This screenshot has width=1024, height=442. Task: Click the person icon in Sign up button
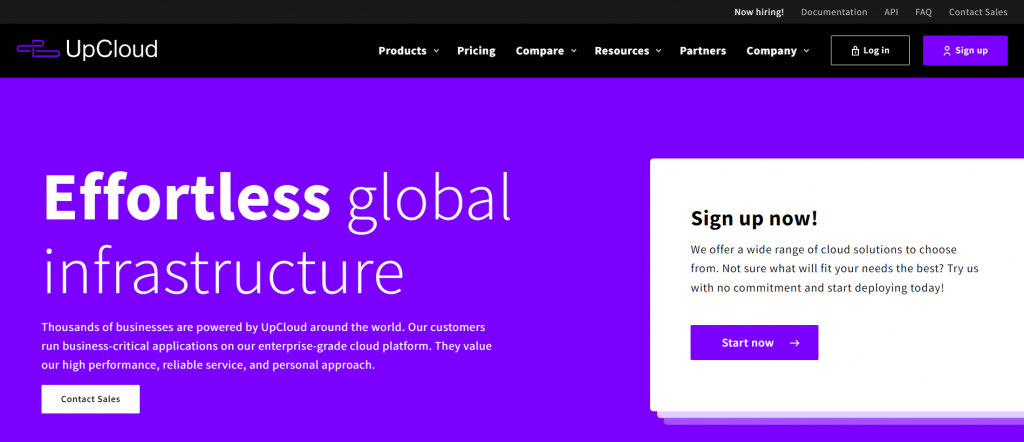[946, 51]
